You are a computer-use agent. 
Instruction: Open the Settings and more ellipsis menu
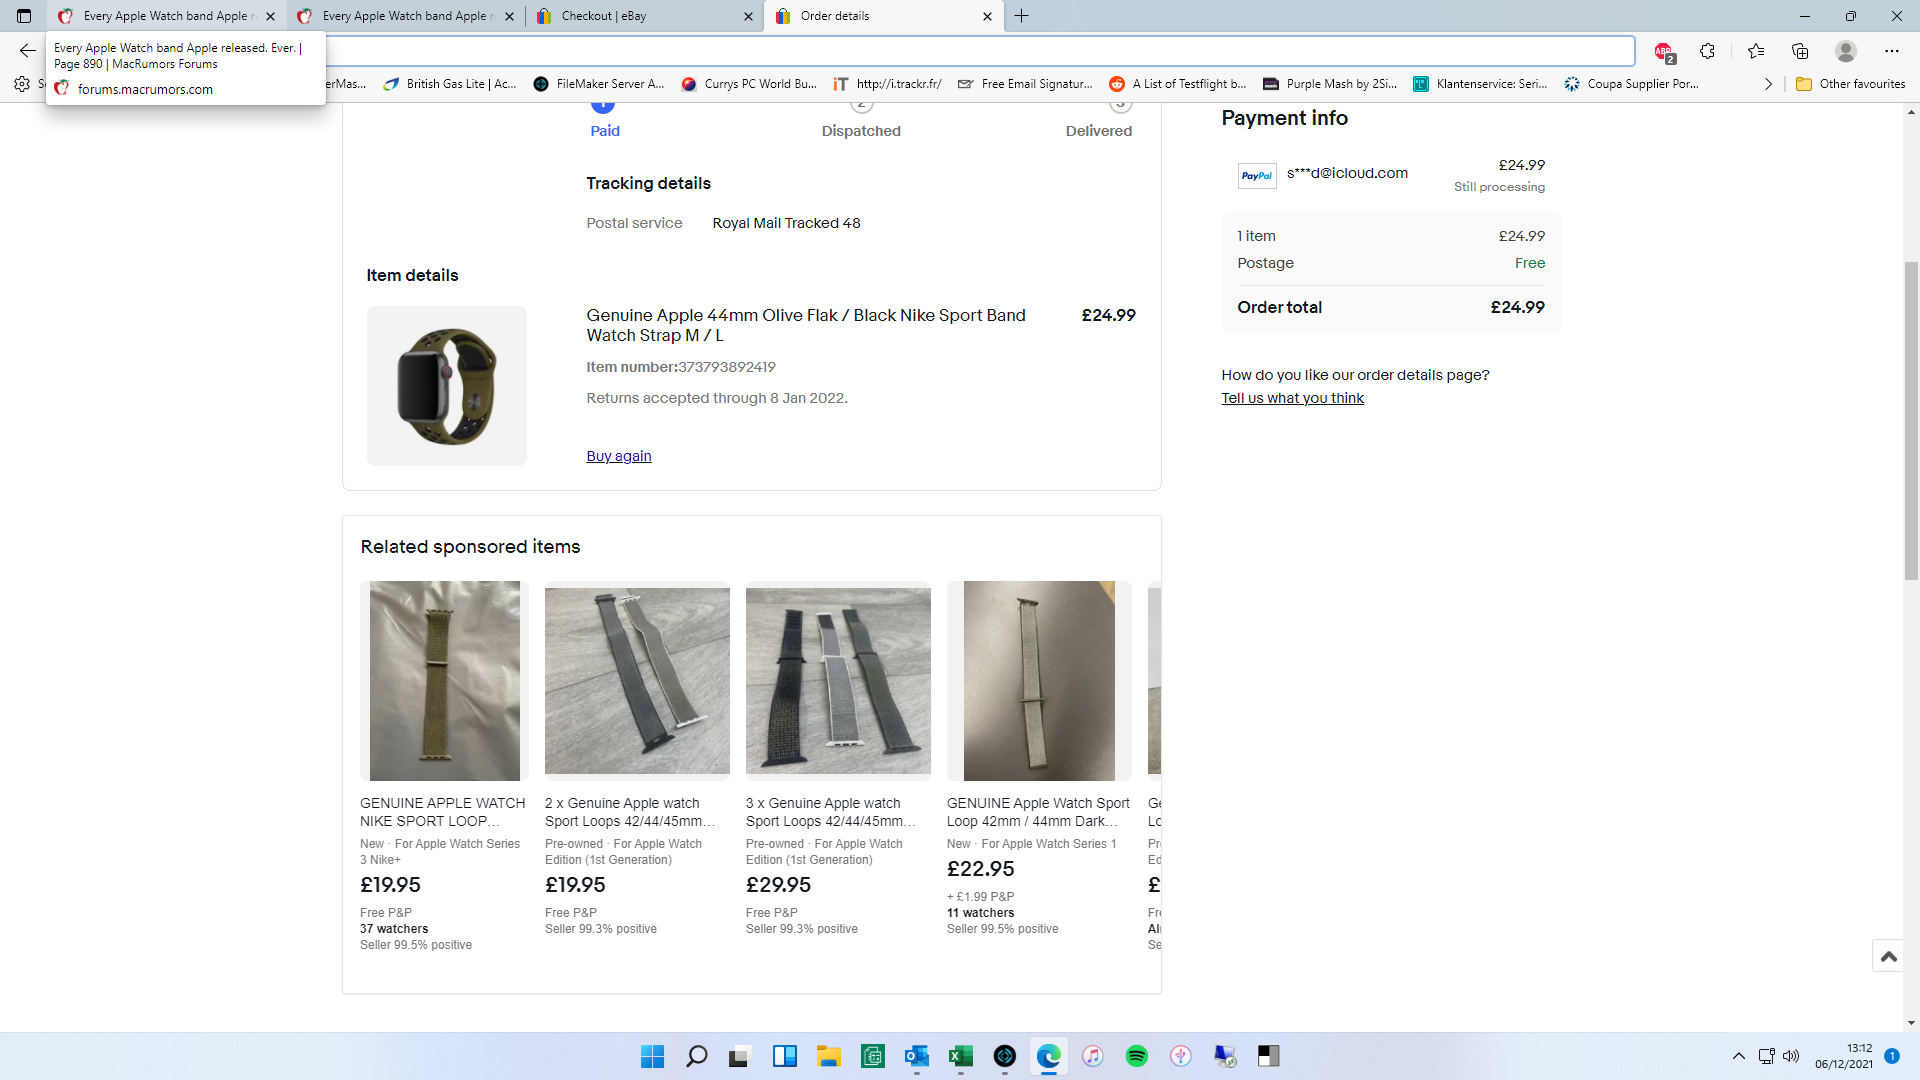coord(1891,51)
